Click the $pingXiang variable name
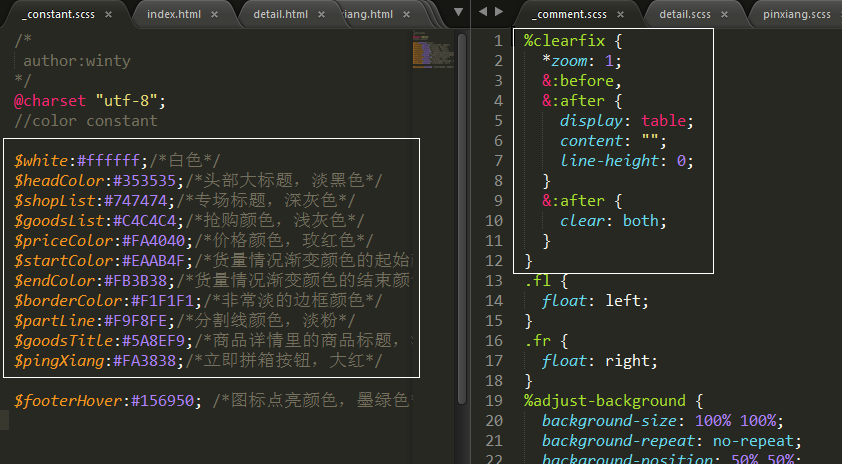Image resolution: width=842 pixels, height=464 pixels. coord(59,361)
